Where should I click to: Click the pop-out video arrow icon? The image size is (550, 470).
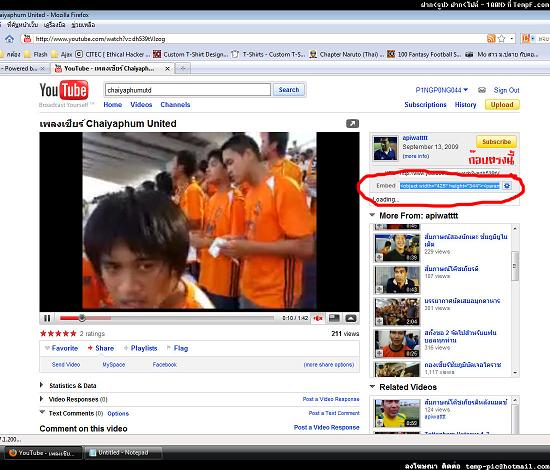click(x=353, y=123)
